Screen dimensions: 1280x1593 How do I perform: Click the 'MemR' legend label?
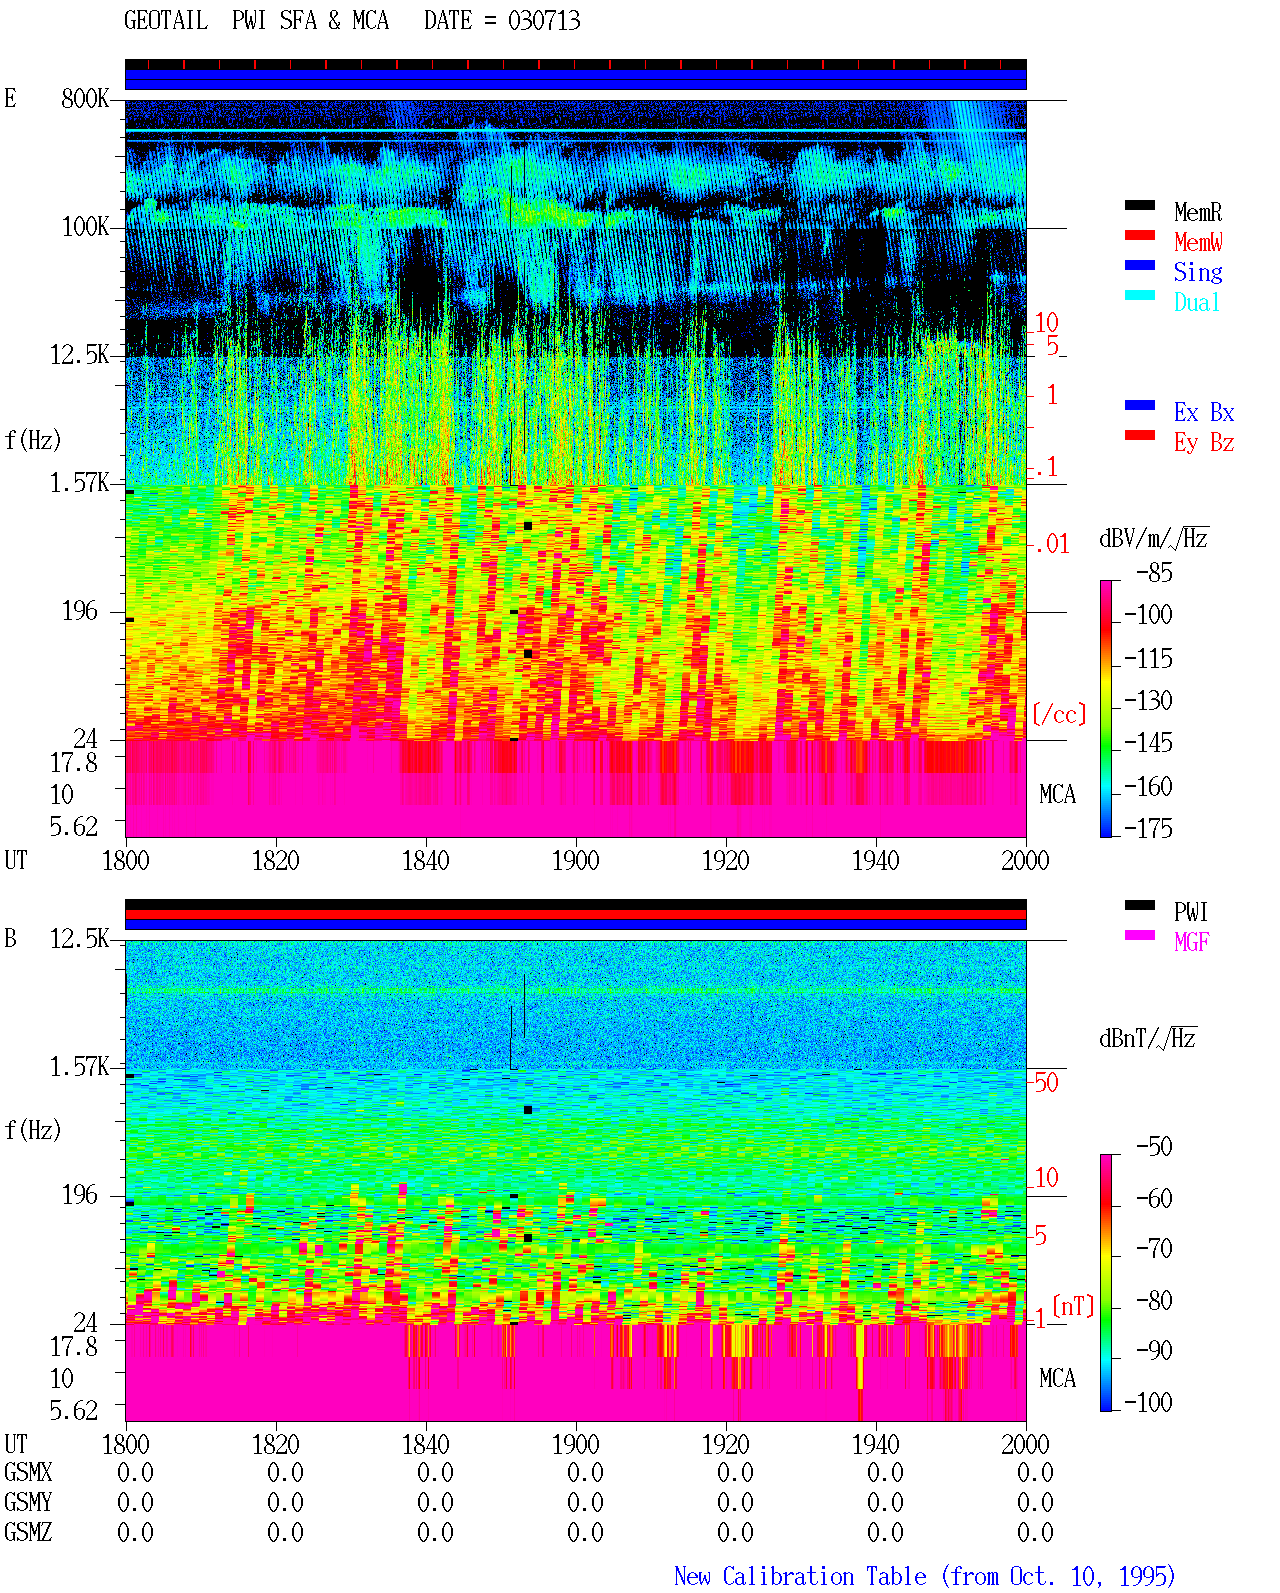pyautogui.click(x=1198, y=212)
